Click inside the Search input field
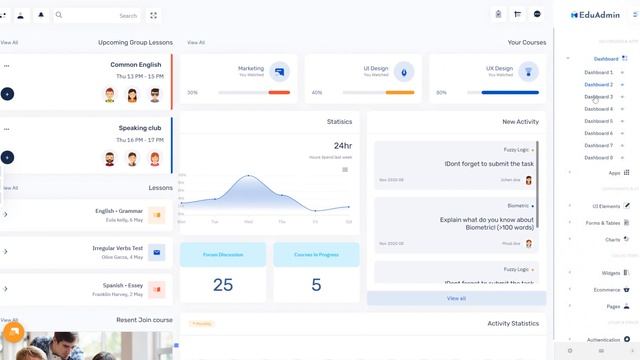640x360 pixels. click(x=98, y=16)
